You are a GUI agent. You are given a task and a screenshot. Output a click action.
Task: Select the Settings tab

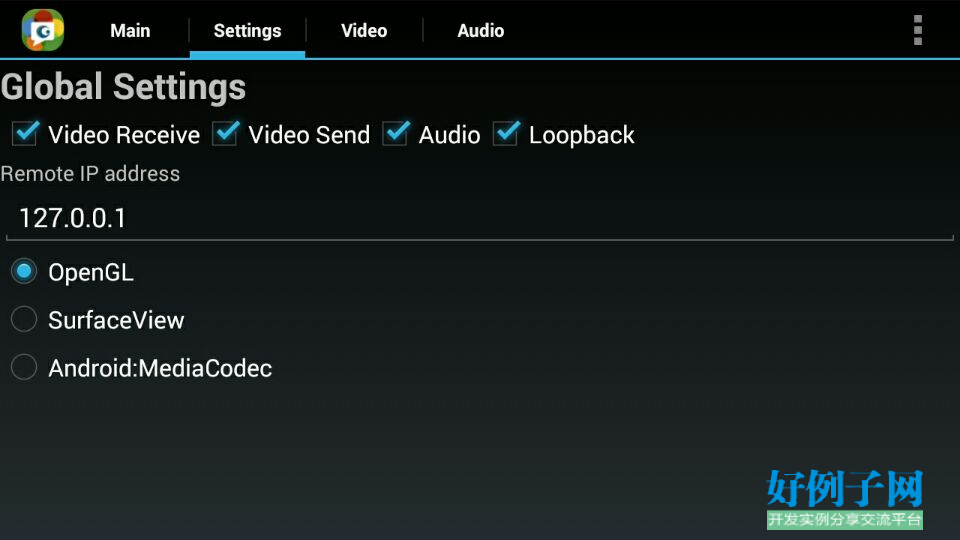pos(247,31)
